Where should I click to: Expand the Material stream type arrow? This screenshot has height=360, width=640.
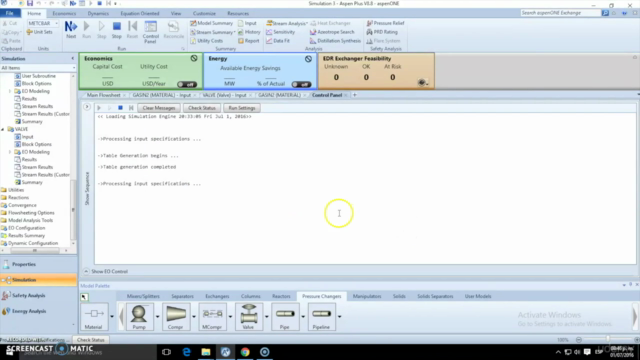pos(112,317)
